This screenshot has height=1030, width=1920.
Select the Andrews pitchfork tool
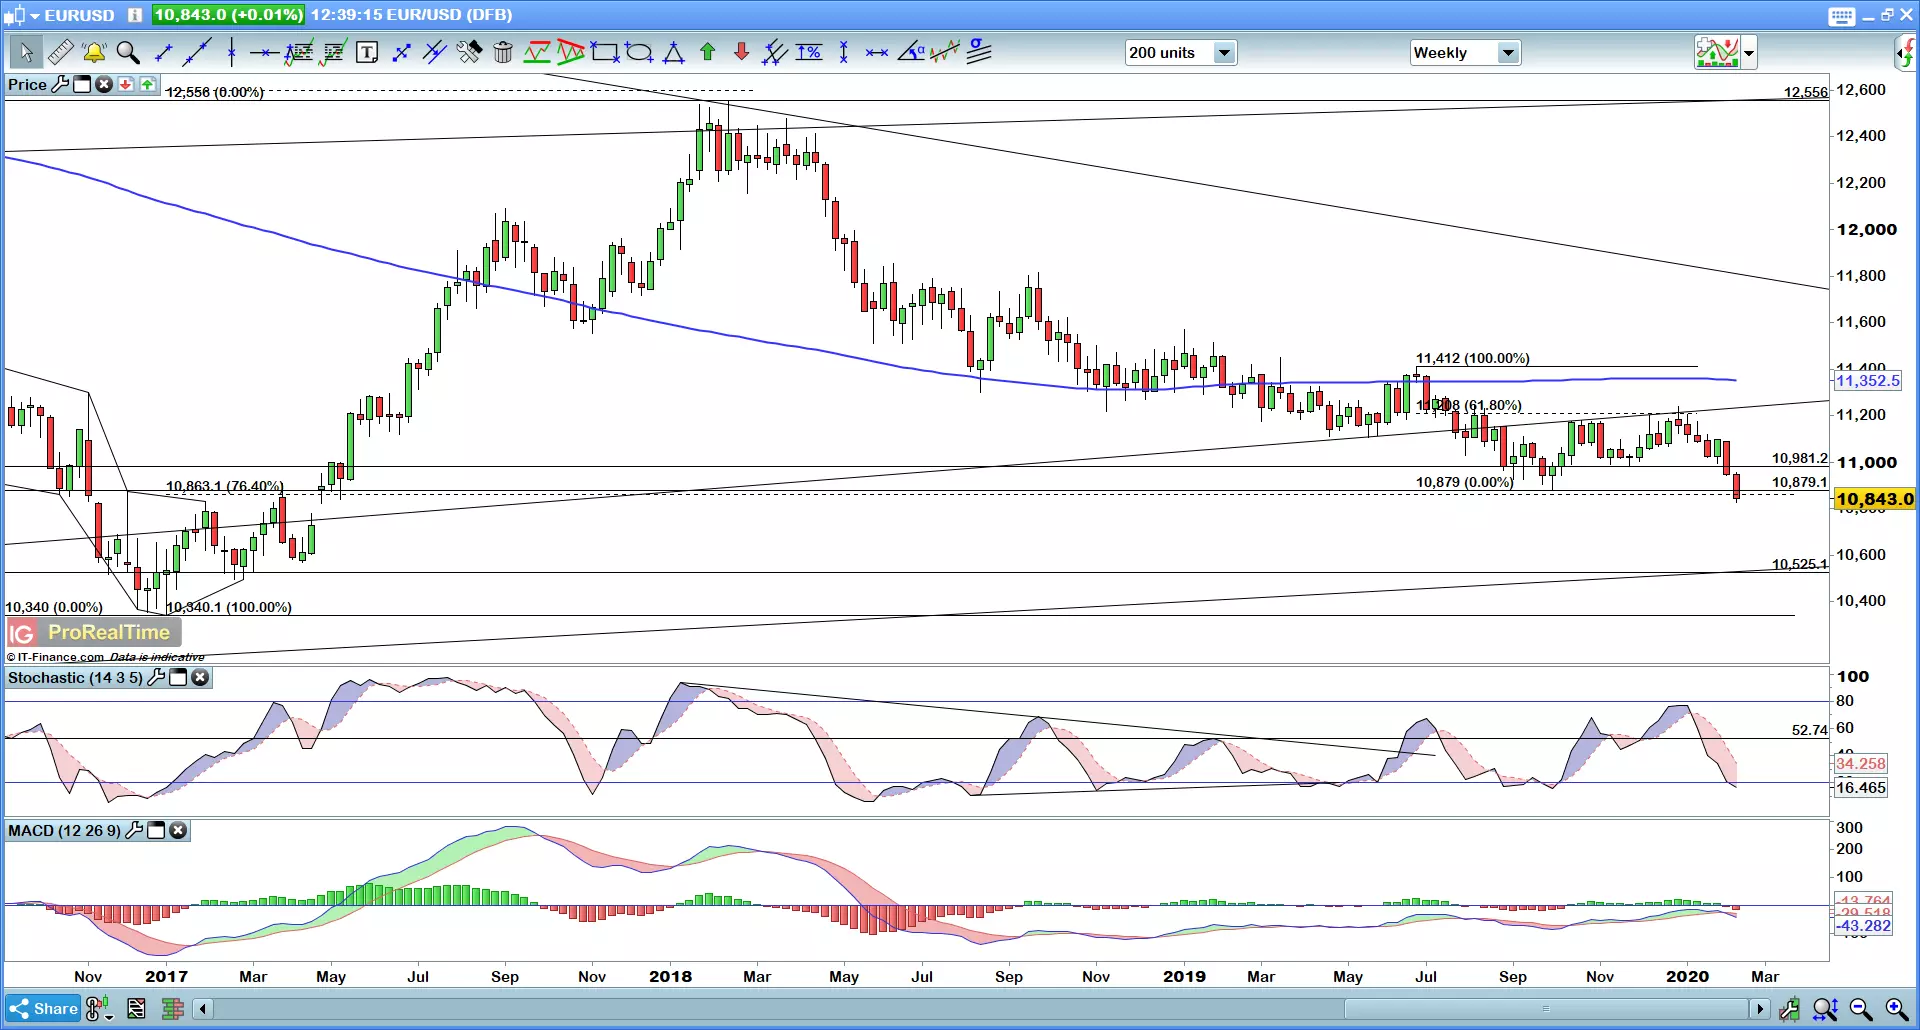point(775,52)
